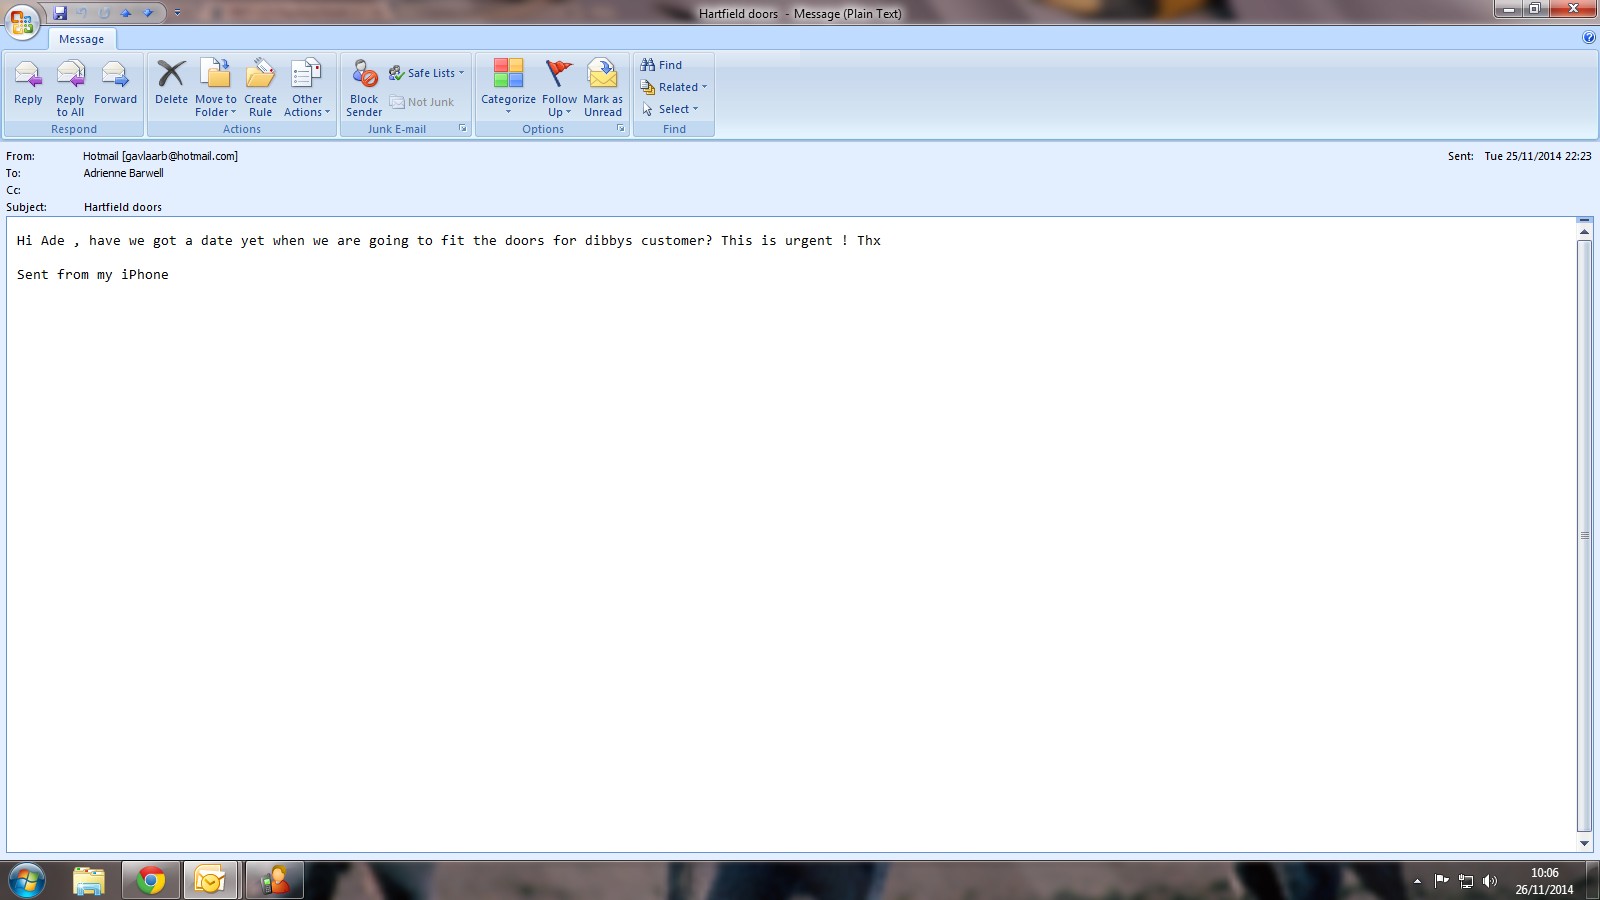Select the Message ribbon tab
Screen dimensions: 1600x900
81,39
